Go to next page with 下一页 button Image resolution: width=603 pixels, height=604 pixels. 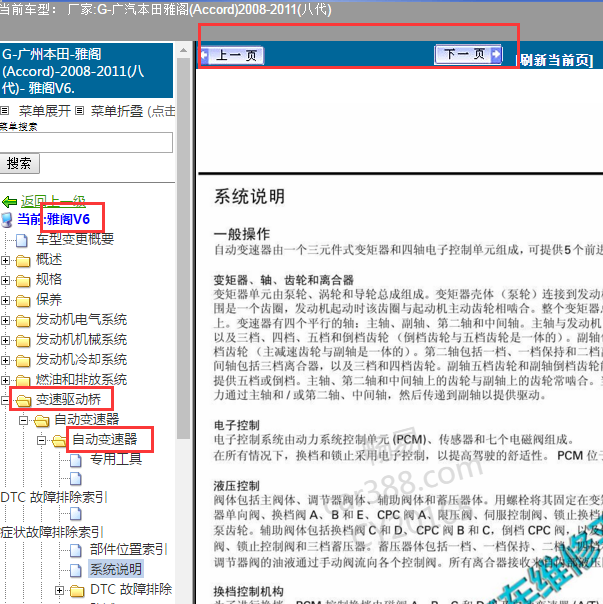tap(468, 54)
